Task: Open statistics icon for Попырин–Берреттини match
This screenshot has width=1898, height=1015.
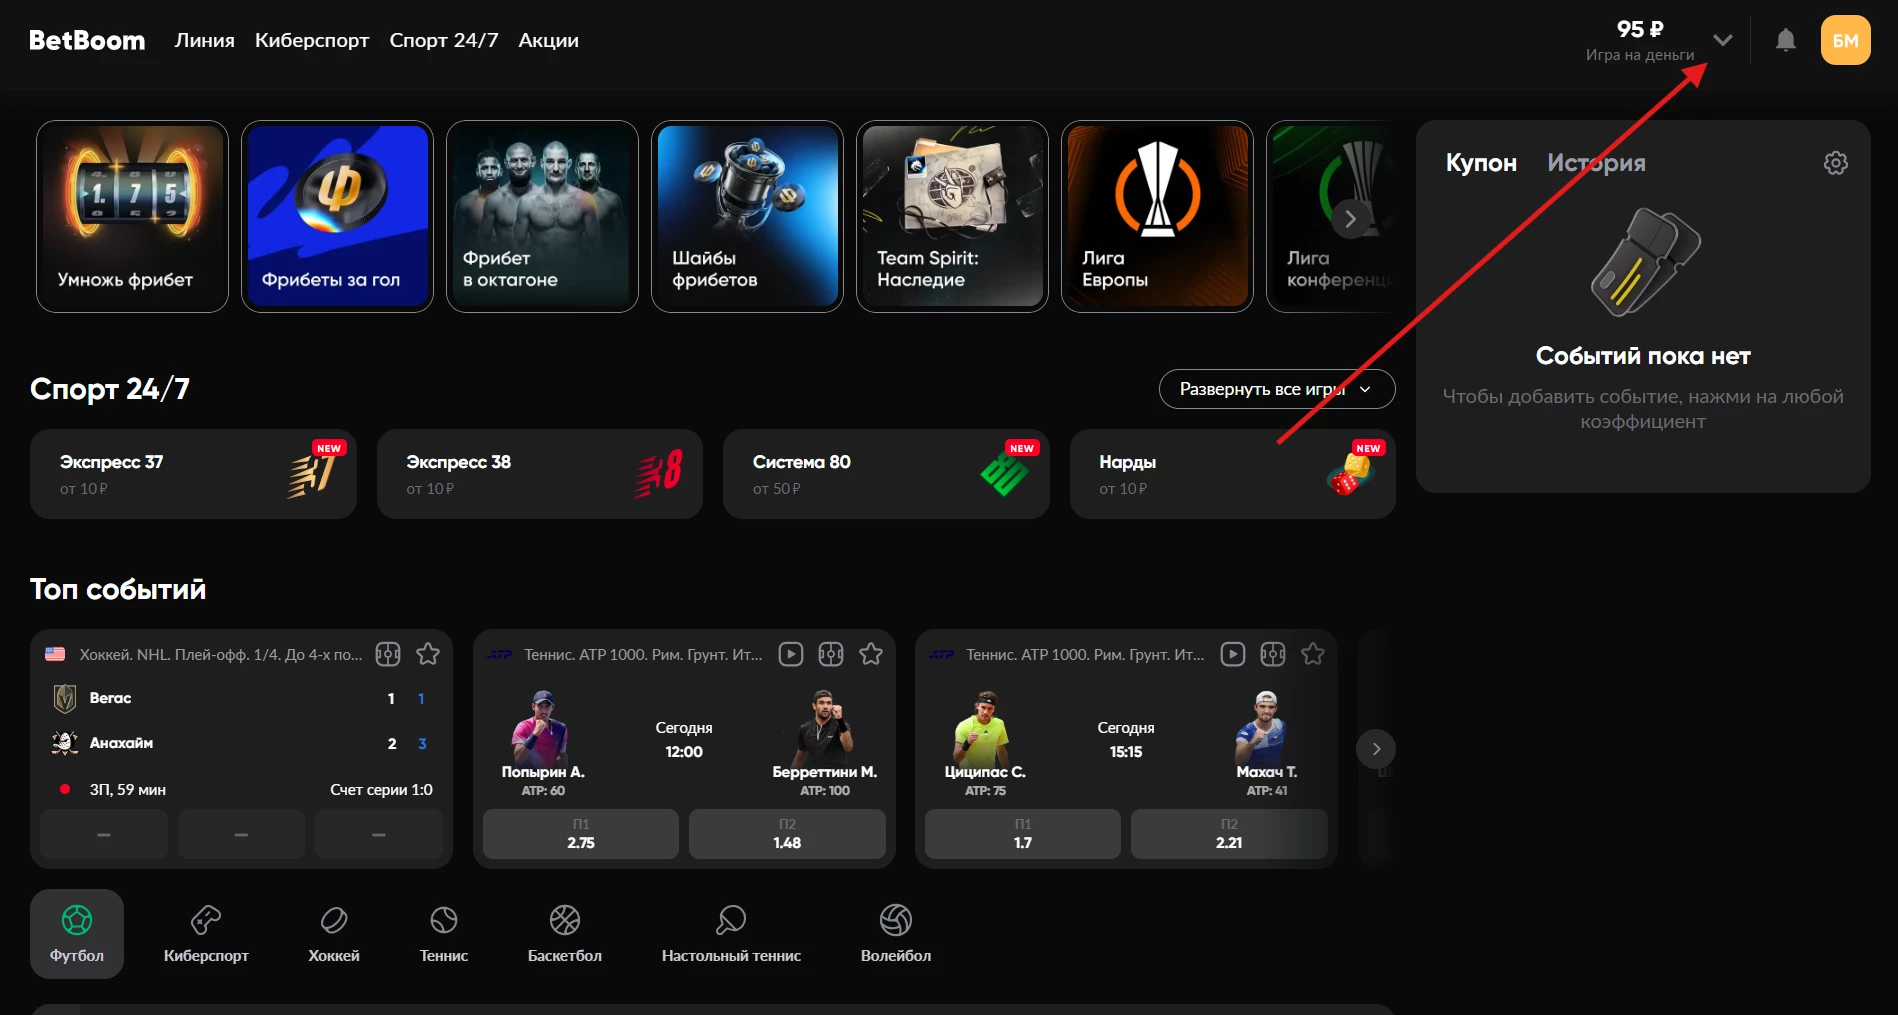Action: [x=831, y=654]
